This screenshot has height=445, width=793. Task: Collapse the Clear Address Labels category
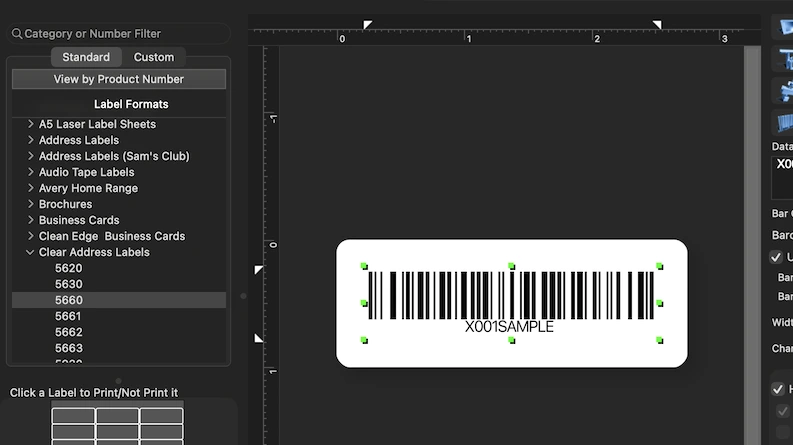30,252
